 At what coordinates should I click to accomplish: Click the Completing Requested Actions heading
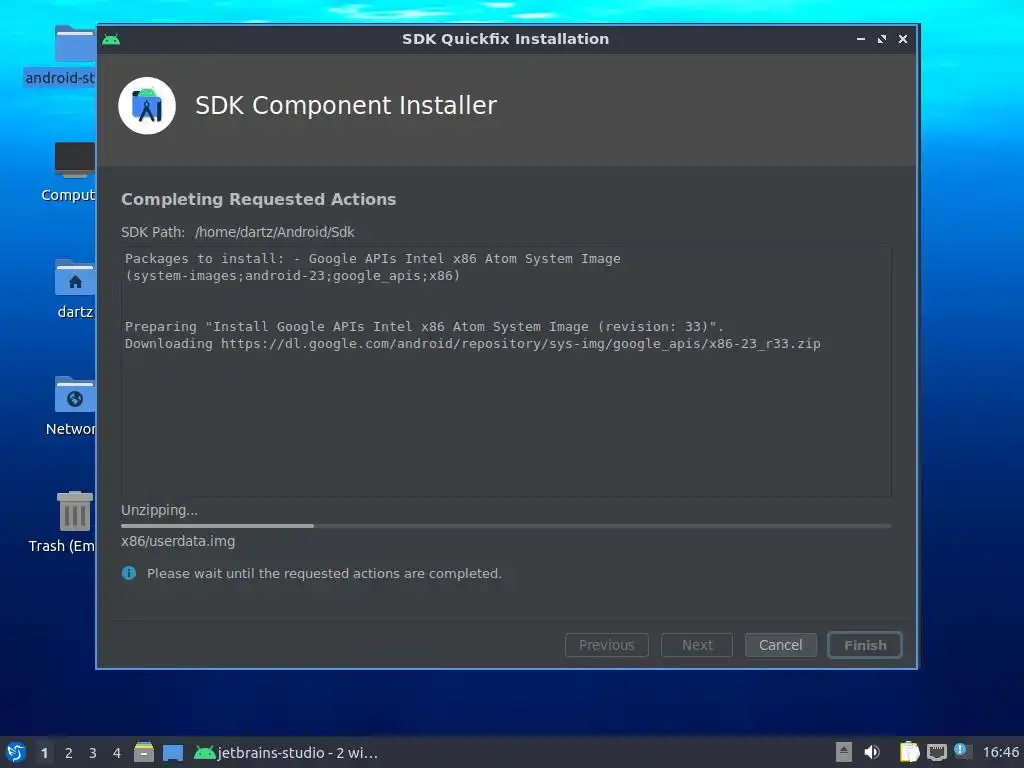point(259,199)
